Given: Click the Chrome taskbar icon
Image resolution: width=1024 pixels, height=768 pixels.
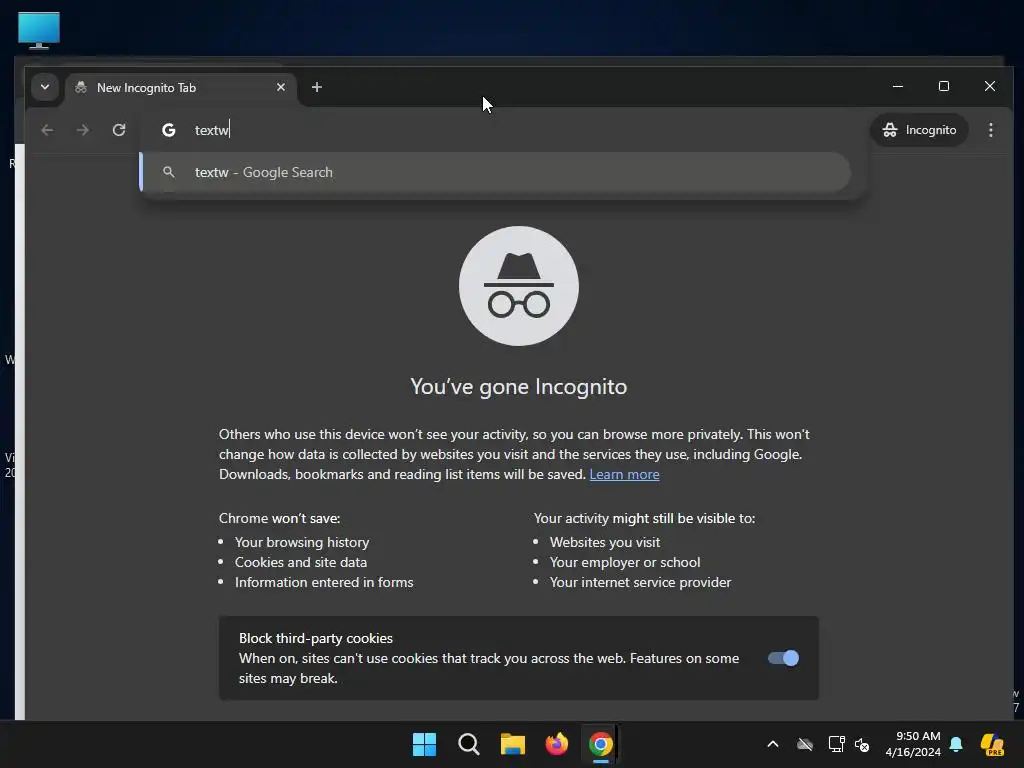Looking at the screenshot, I should 601,744.
